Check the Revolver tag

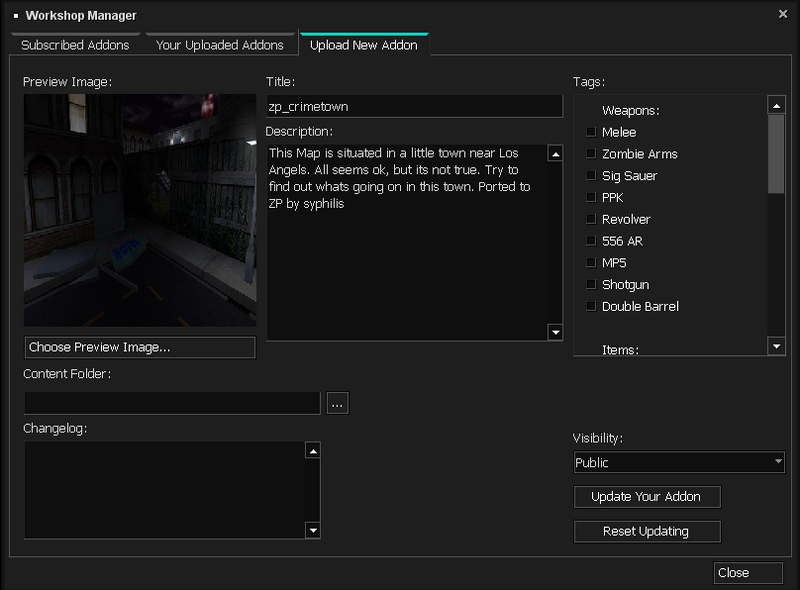(590, 219)
